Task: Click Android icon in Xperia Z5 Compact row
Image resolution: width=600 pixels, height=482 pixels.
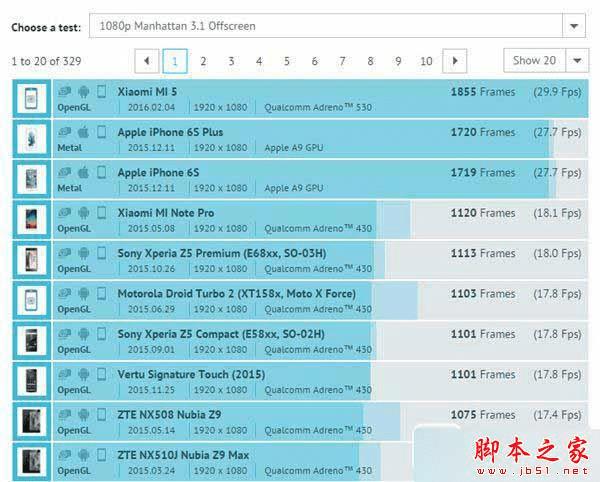Action: point(83,334)
